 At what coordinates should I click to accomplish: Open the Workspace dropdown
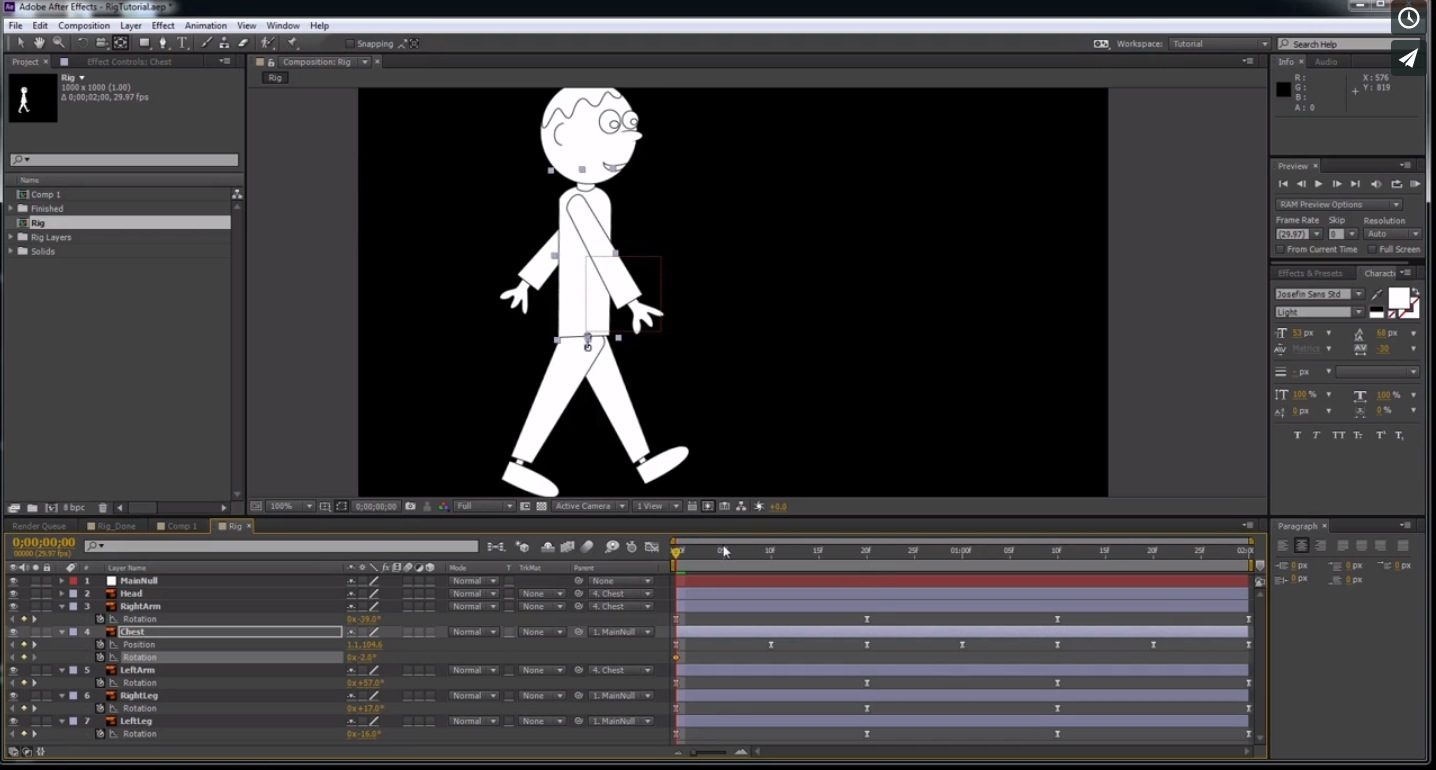[1219, 44]
